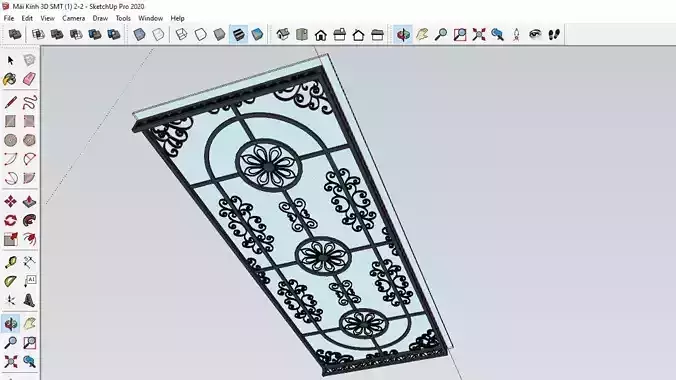The width and height of the screenshot is (676, 380).
Task: Set the Front standard view
Action: [x=321, y=34]
